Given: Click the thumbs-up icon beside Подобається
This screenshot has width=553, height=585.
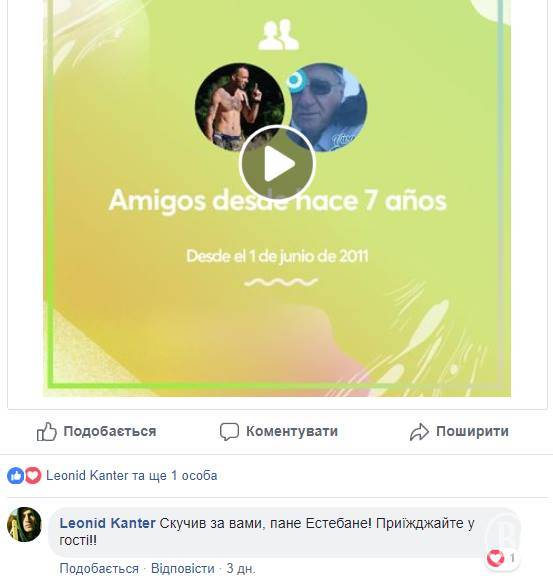Looking at the screenshot, I should pos(47,432).
